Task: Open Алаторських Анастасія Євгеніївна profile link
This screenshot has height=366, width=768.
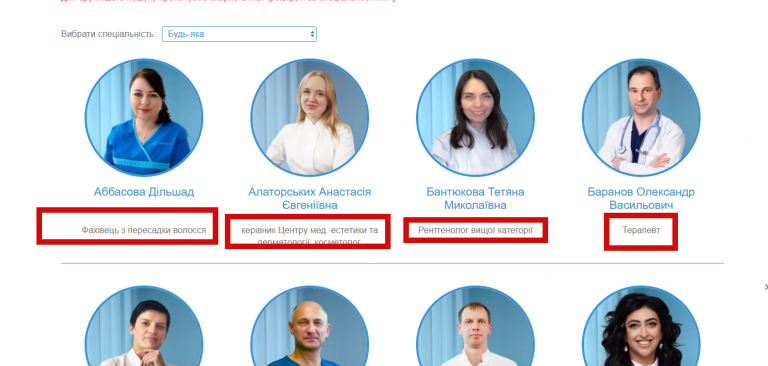Action: pyautogui.click(x=310, y=198)
